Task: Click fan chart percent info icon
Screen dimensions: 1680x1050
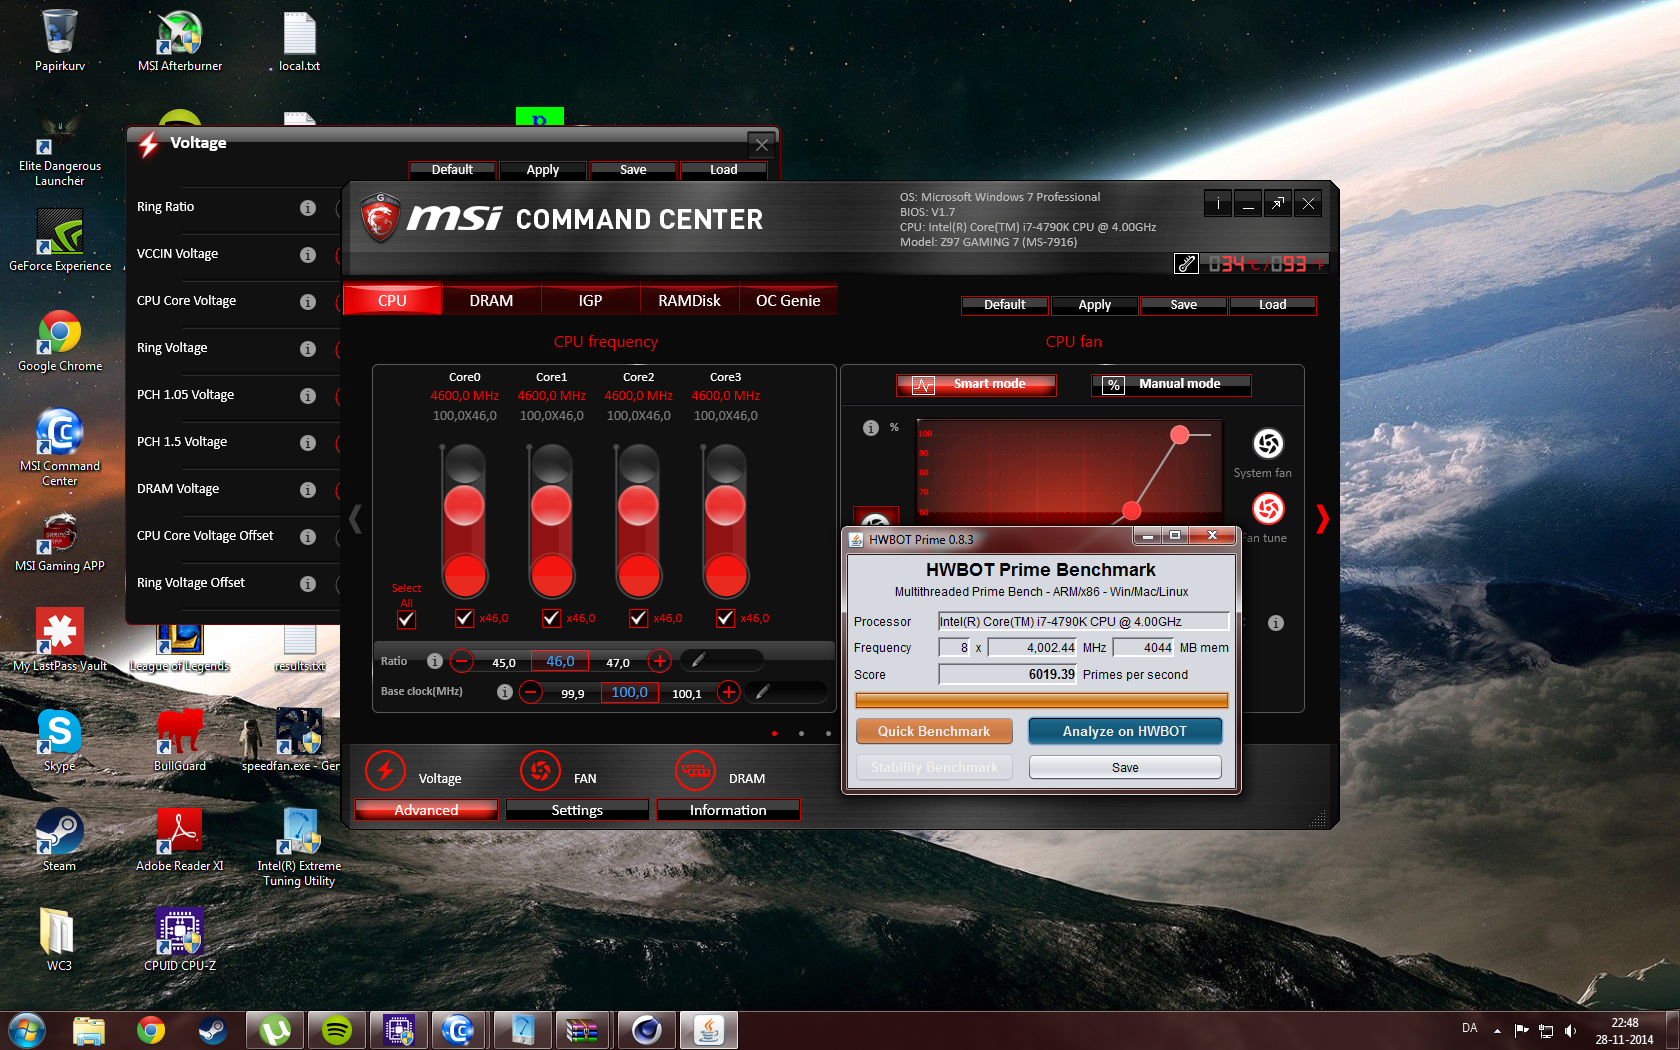Action: click(870, 428)
